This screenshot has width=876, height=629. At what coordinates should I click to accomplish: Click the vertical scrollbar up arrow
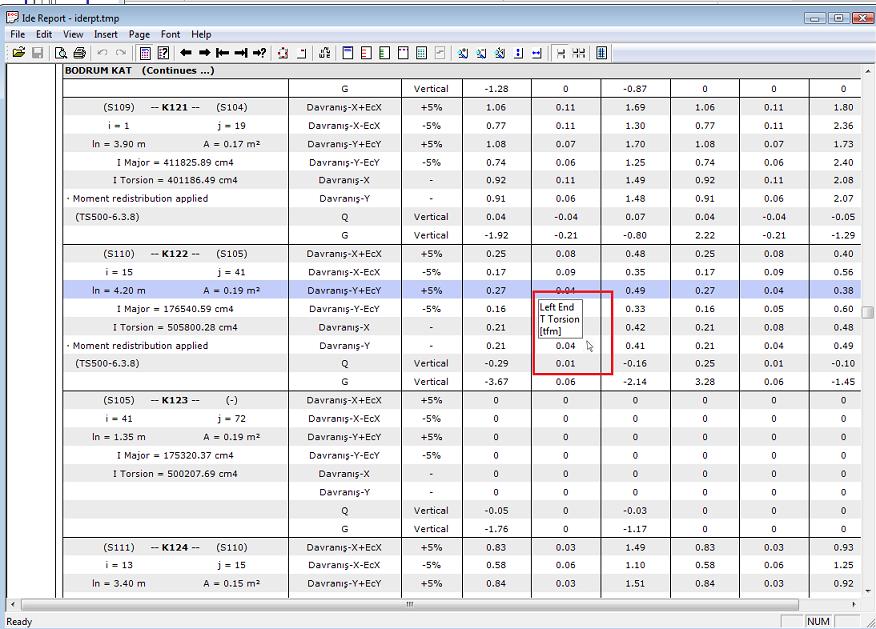(867, 72)
